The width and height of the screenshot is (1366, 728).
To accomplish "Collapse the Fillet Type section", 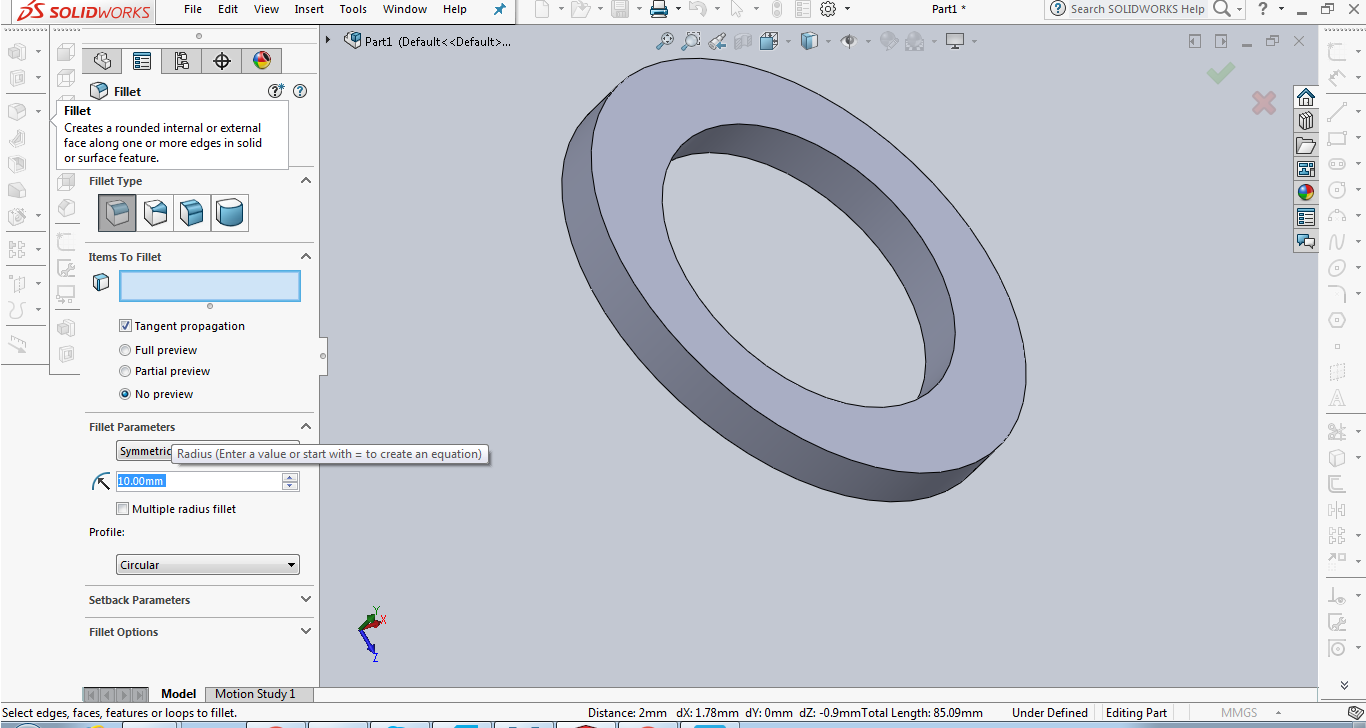I will tap(306, 181).
